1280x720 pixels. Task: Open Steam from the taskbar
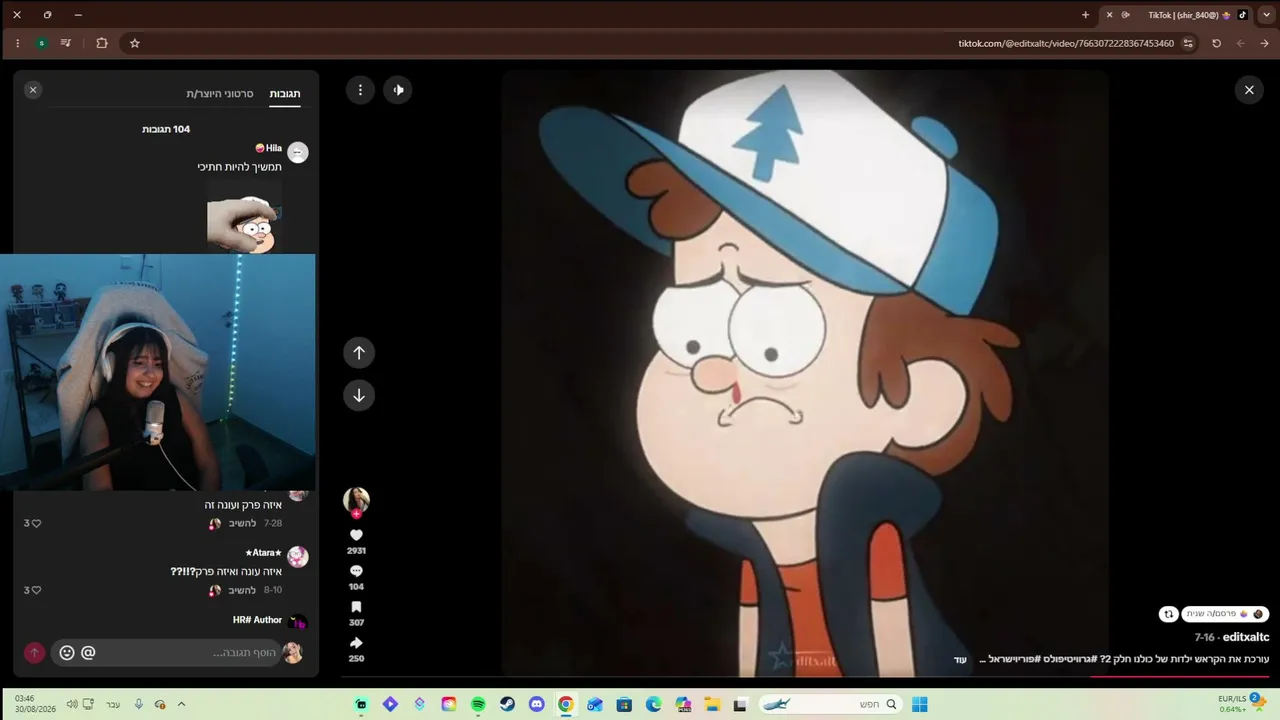(x=507, y=704)
